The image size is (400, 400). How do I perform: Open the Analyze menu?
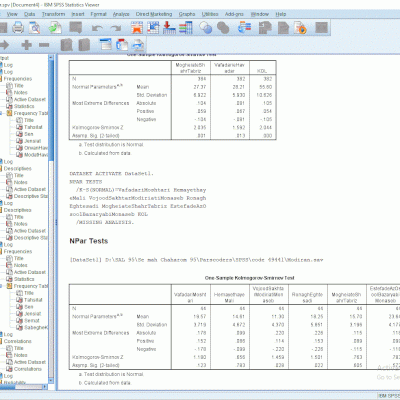point(121,14)
